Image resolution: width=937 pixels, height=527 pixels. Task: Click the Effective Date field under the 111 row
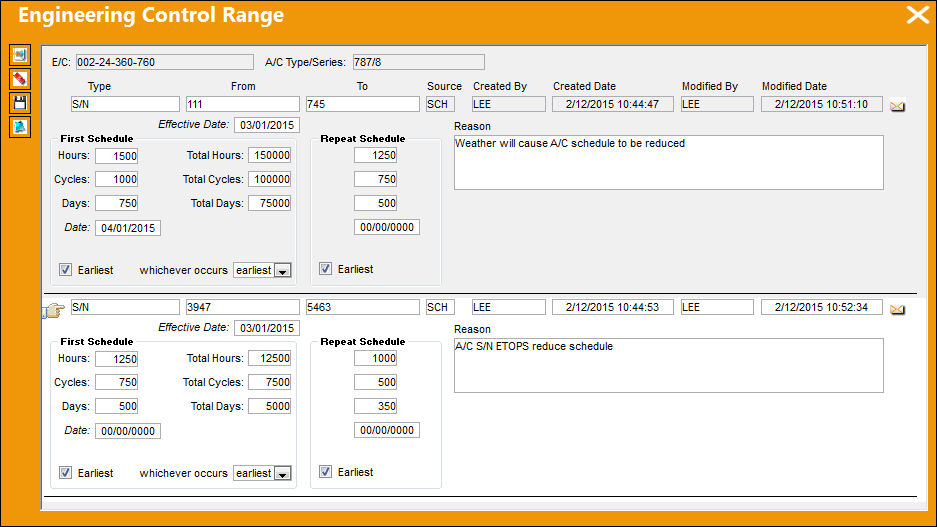click(x=267, y=125)
